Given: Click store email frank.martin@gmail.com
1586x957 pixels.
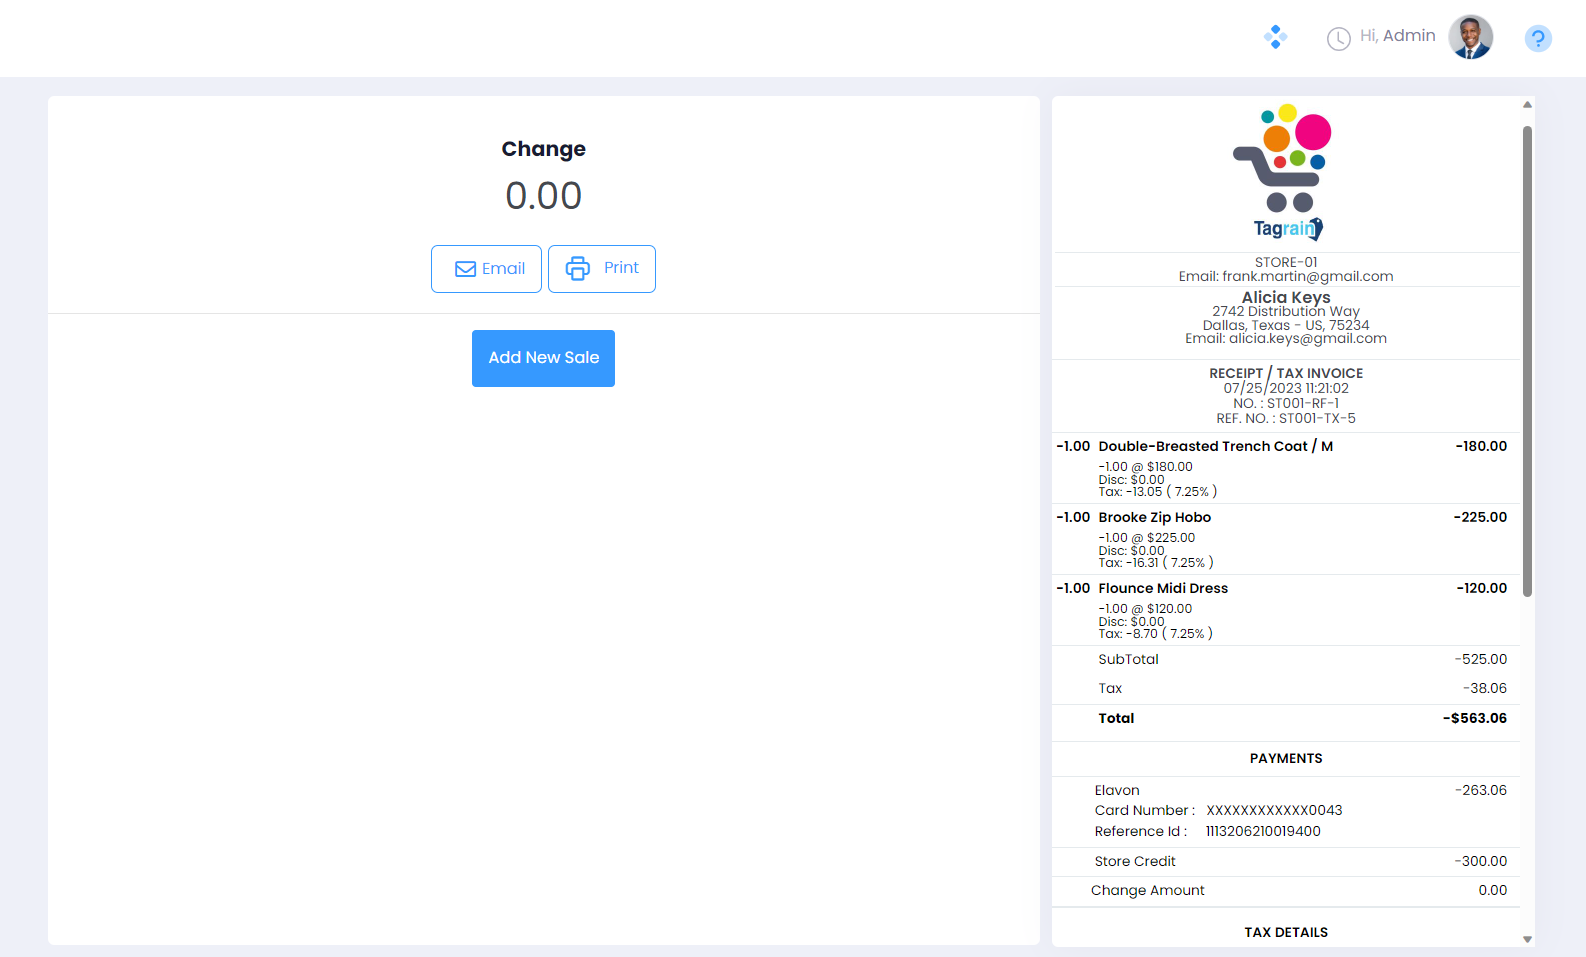Looking at the screenshot, I should (1307, 277).
